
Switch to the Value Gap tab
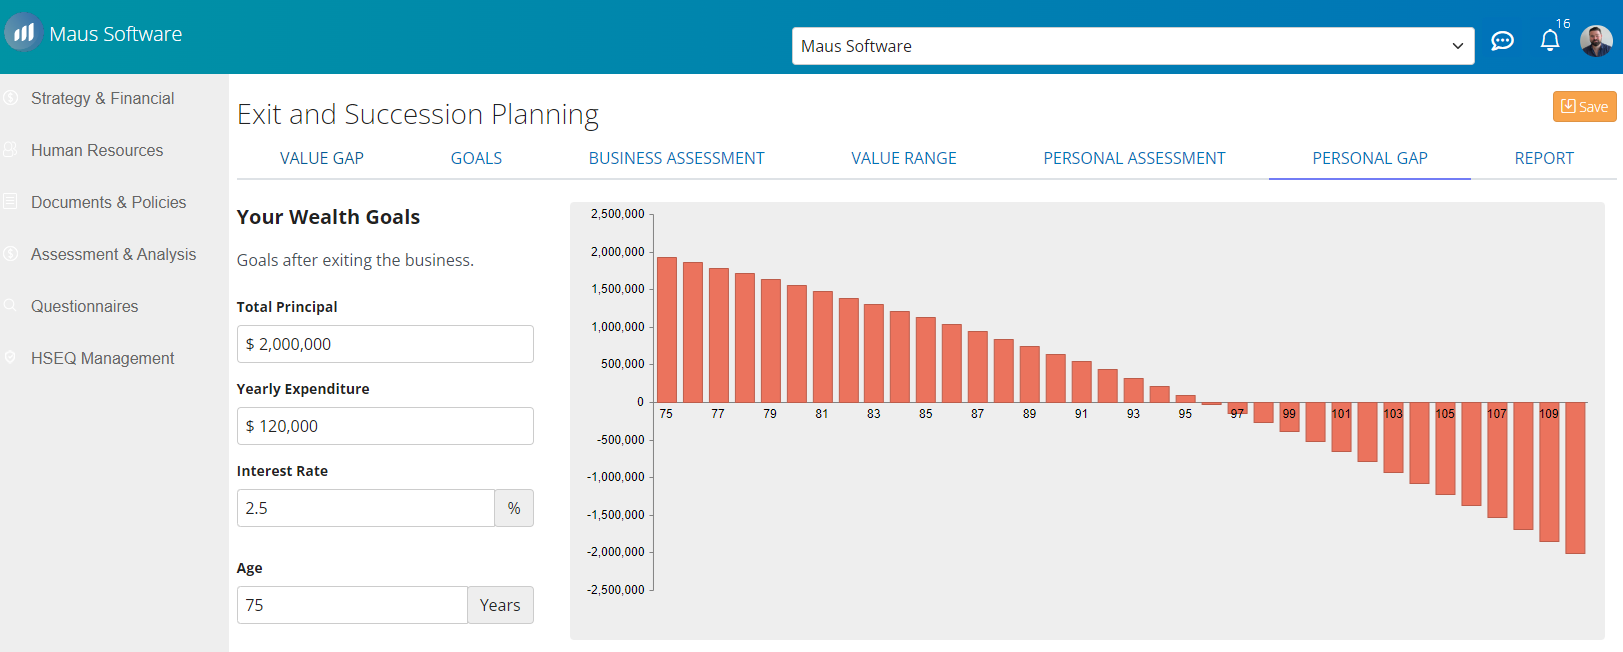(321, 158)
